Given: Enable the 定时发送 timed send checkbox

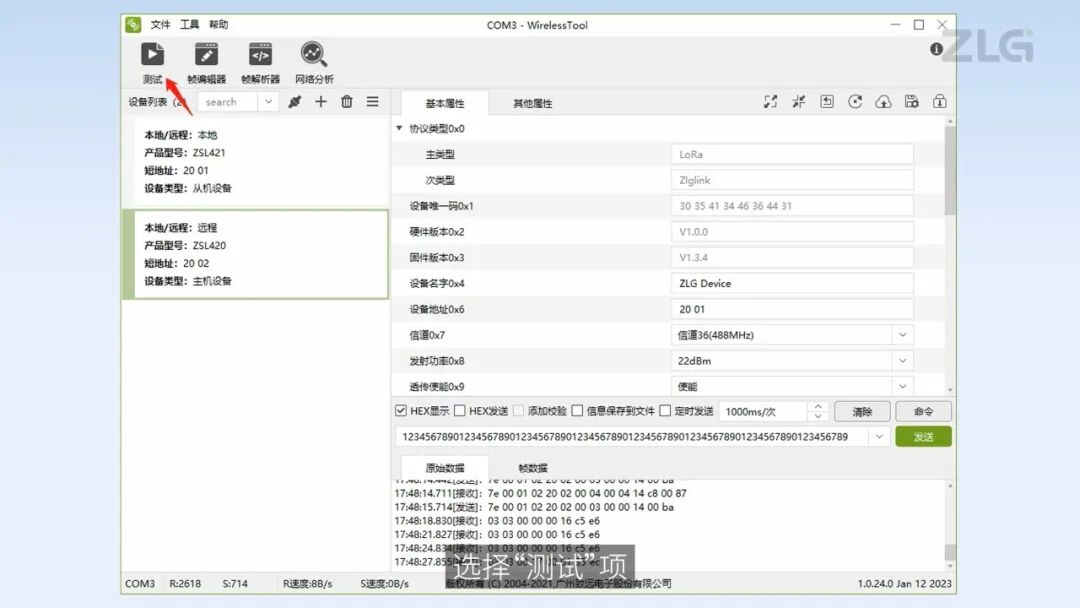Looking at the screenshot, I should [665, 411].
